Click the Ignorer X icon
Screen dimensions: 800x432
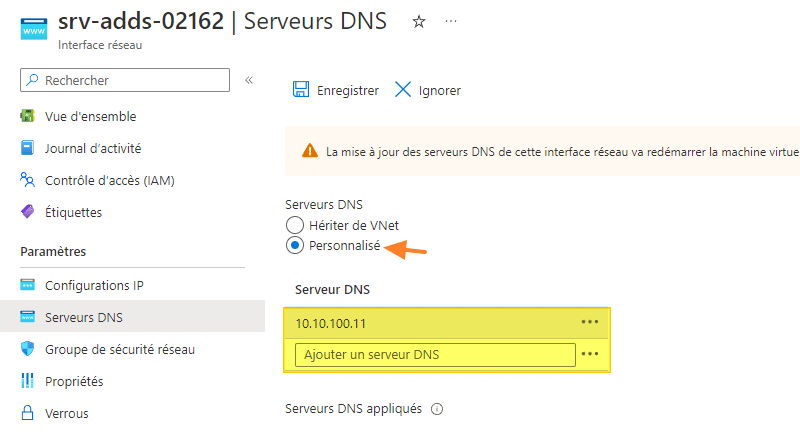click(403, 90)
